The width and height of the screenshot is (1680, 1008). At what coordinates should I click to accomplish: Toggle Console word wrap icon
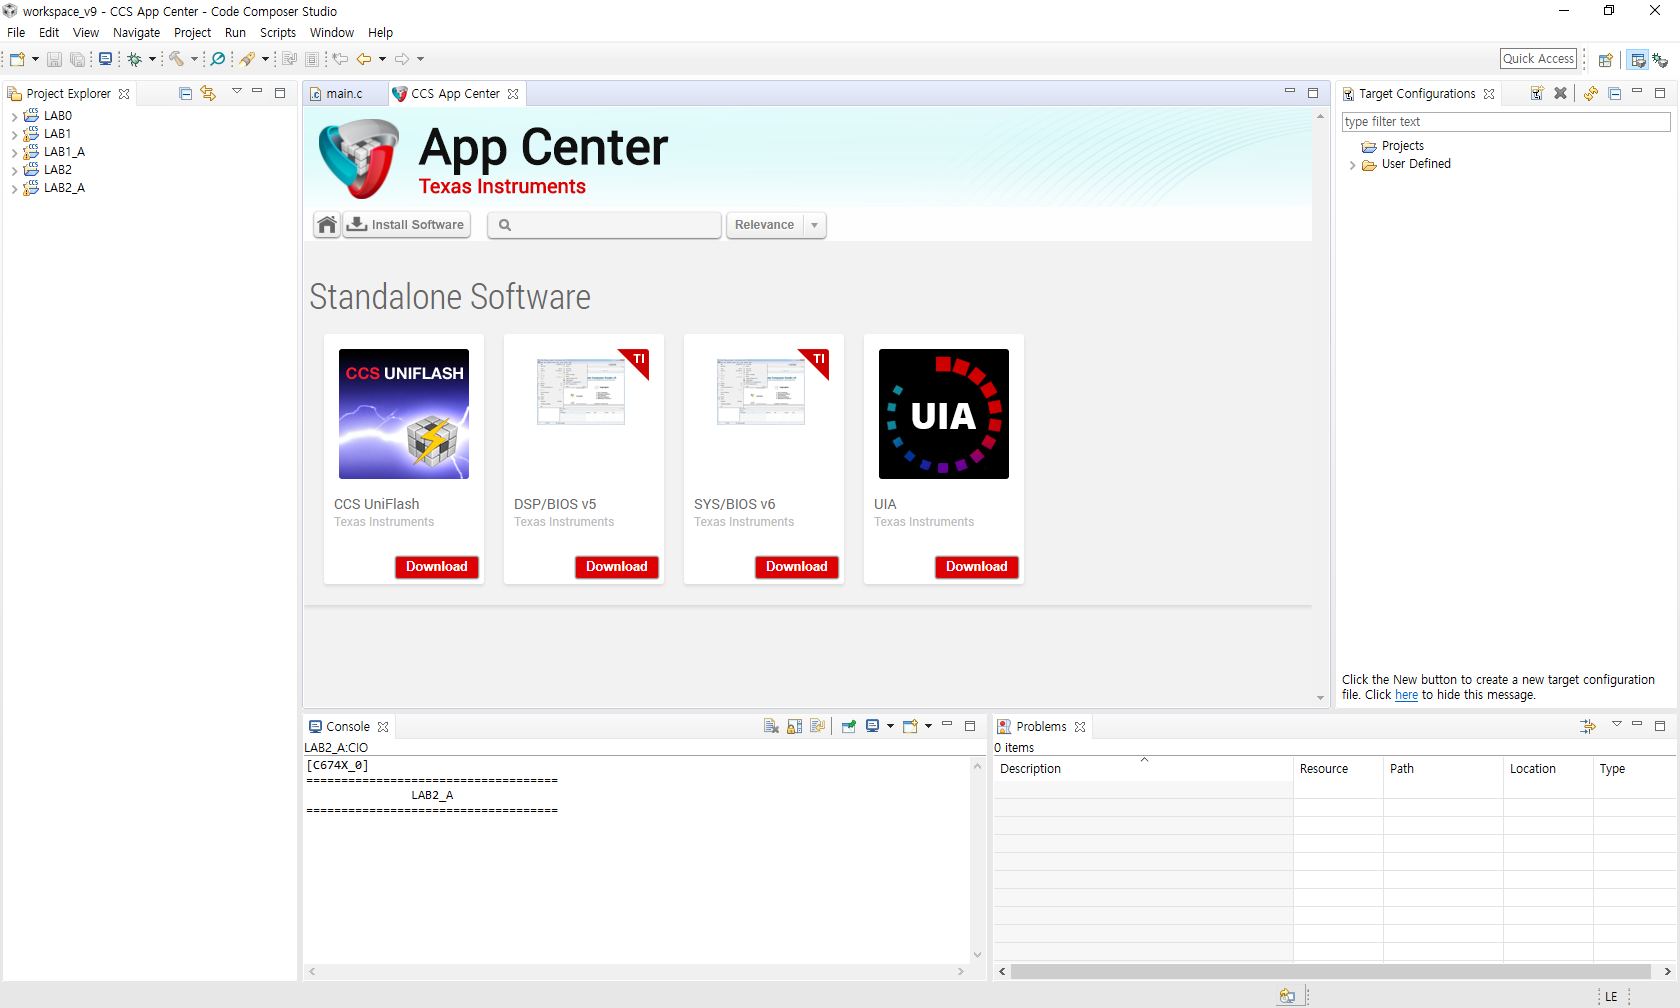818,726
